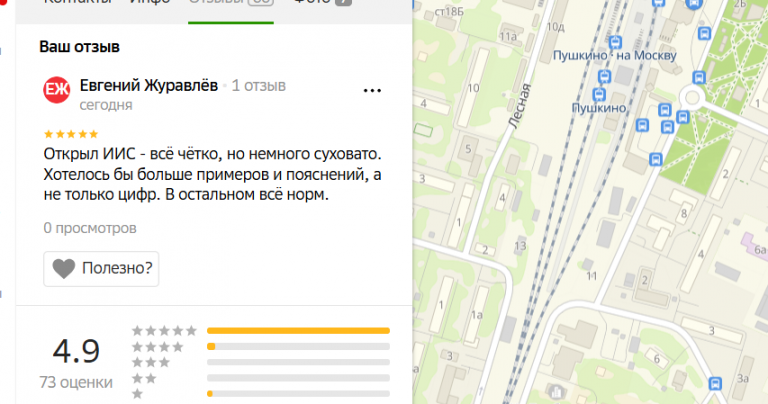
Task: Open Евгений Журавлёв profile name
Action: point(148,85)
